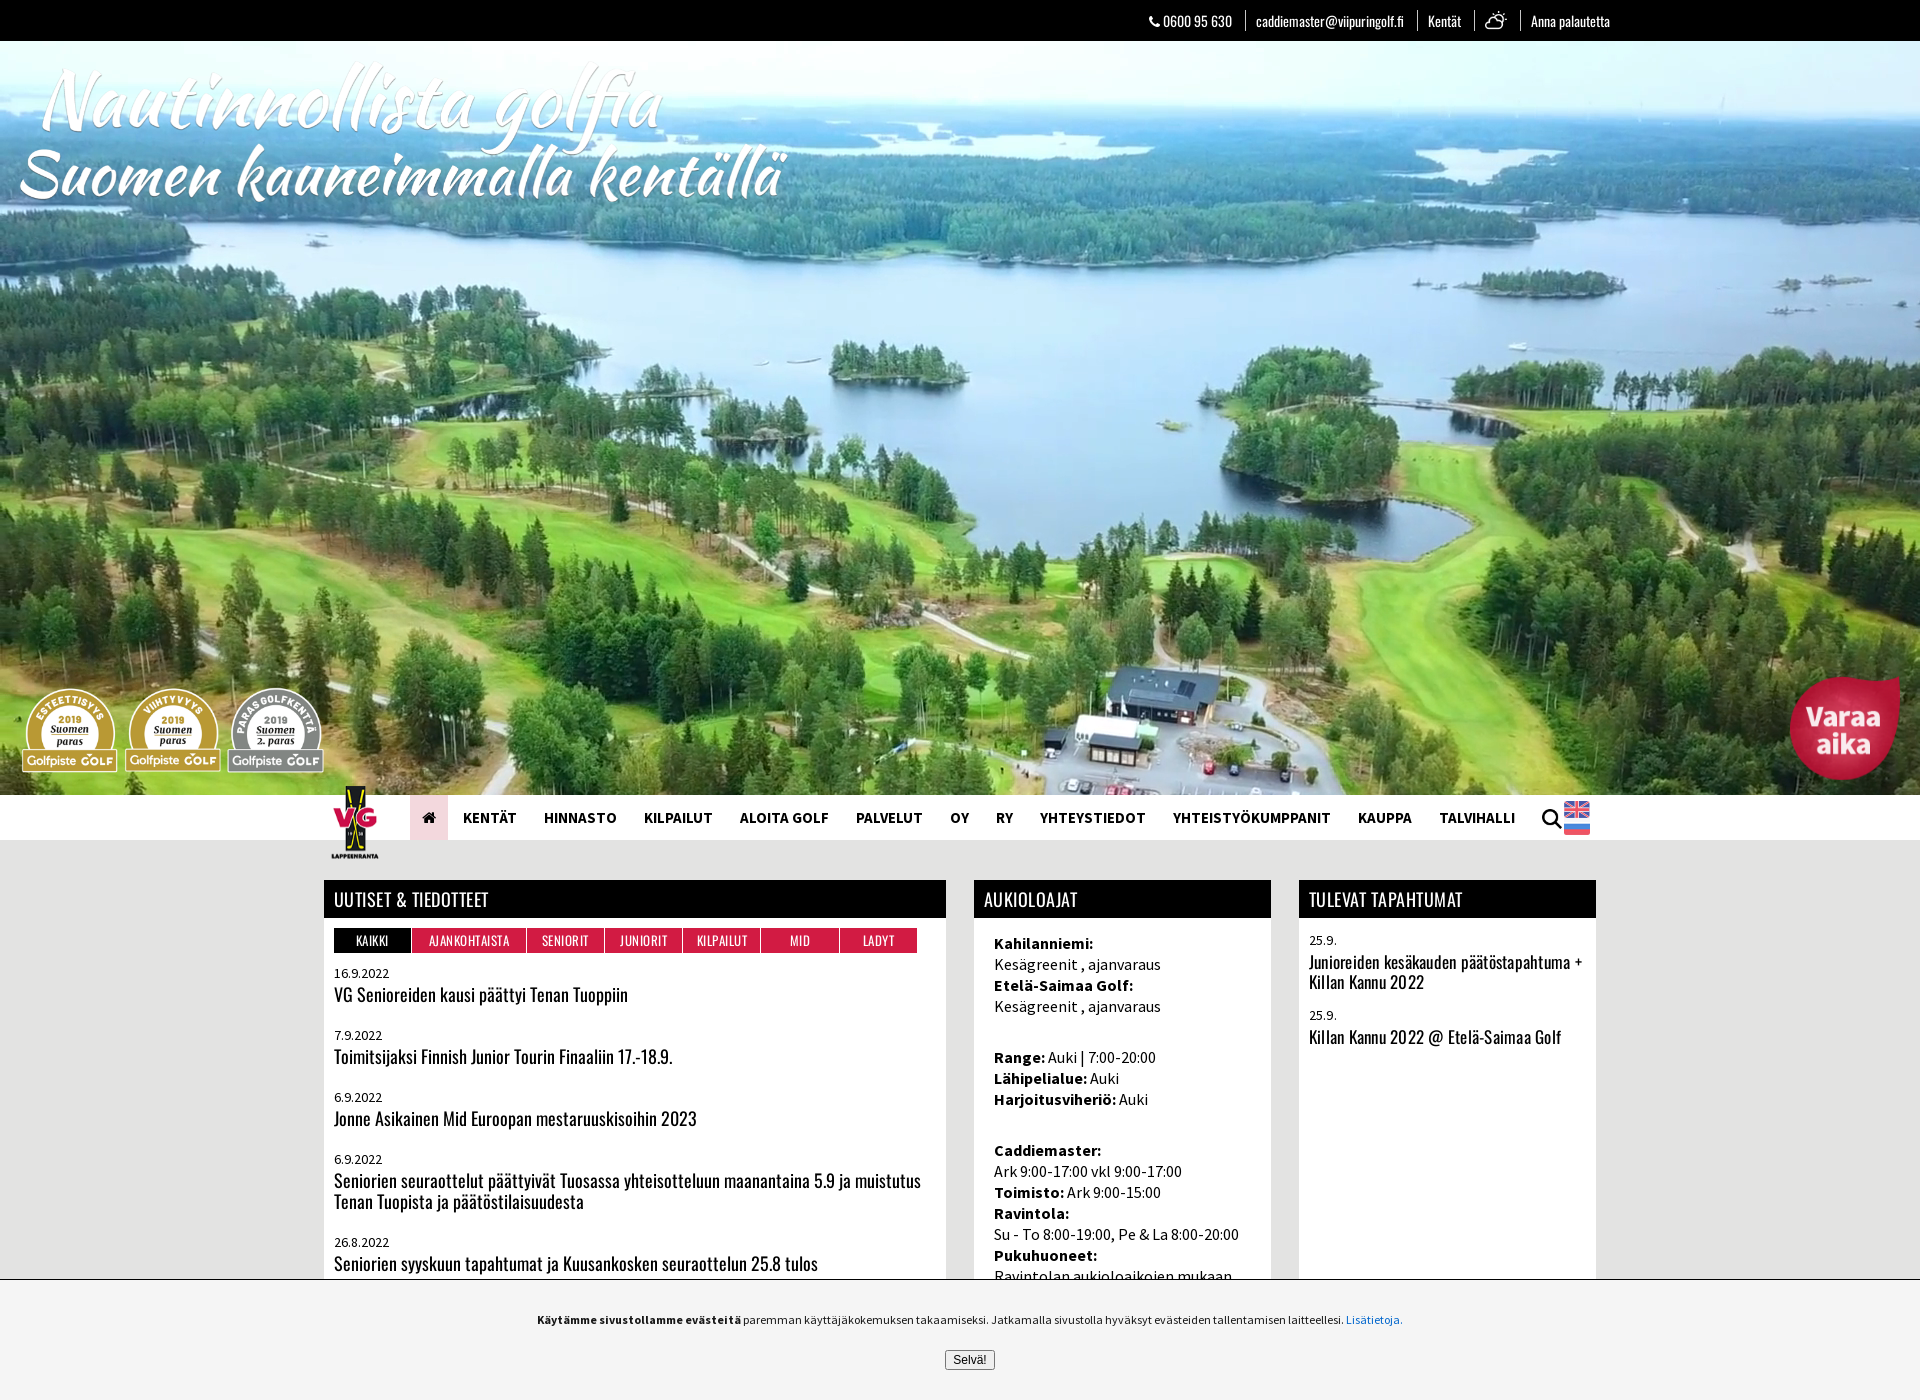The height and width of the screenshot is (1400, 1920).
Task: Click the VG Lappeenranta logo
Action: [x=355, y=822]
